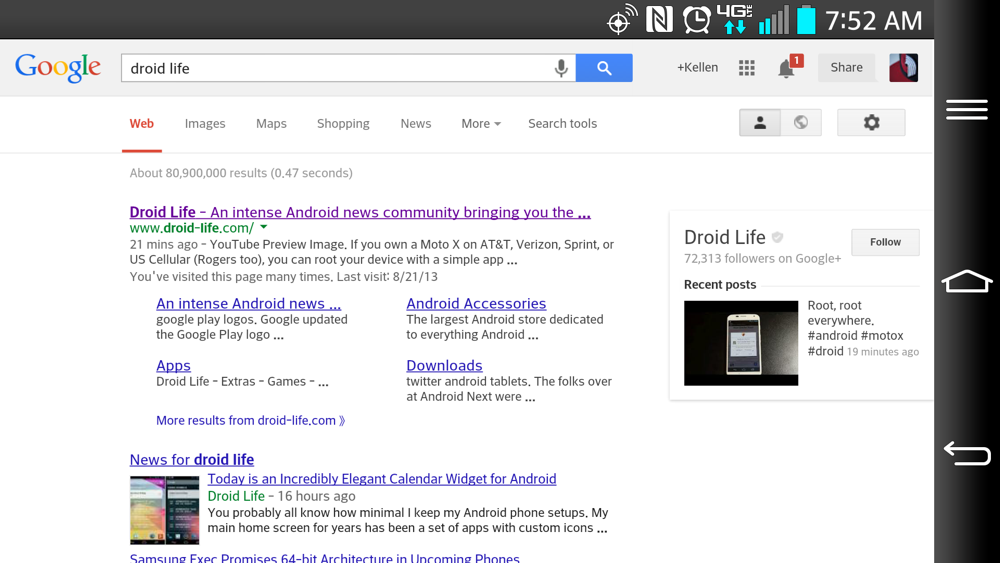Open the Android Accessories sitelink
This screenshot has width=1000, height=563.
[476, 303]
